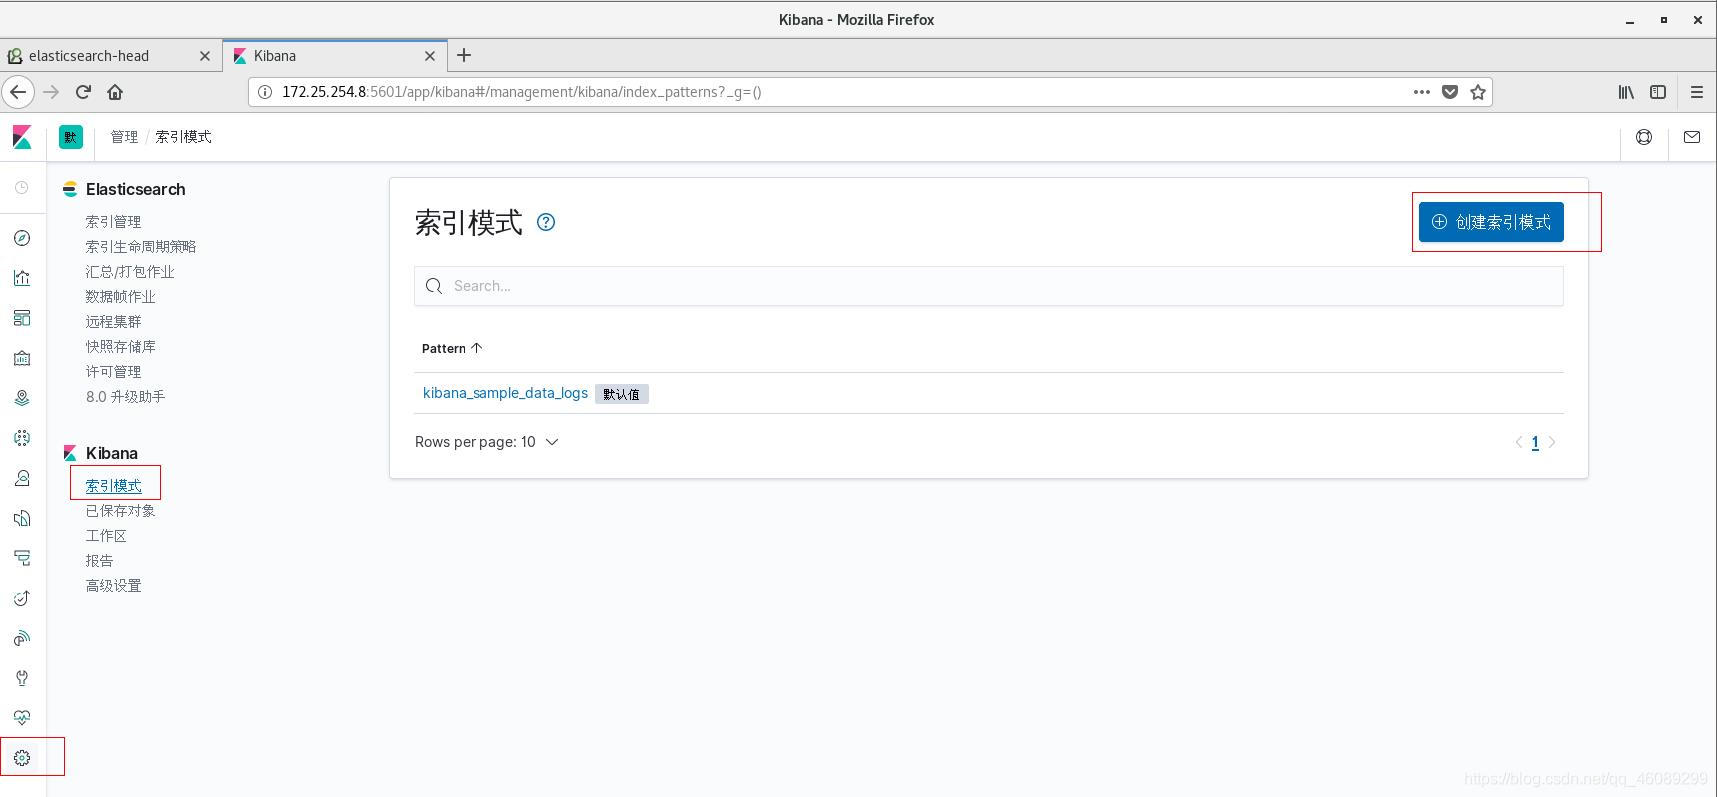Screen dimensions: 1717x797
Task: Open Firefox hamburger menu
Action: click(x=1696, y=92)
